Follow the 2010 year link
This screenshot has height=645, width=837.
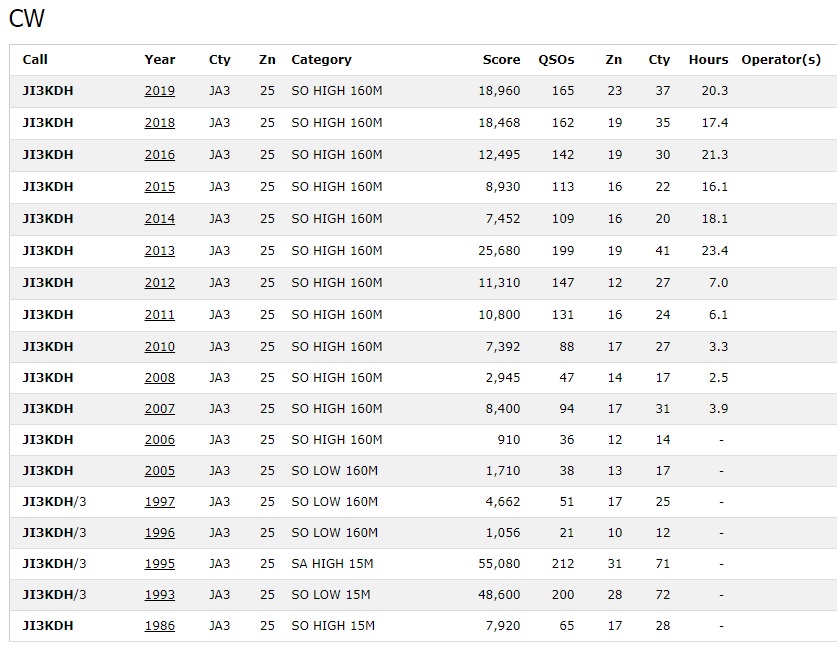(x=160, y=347)
